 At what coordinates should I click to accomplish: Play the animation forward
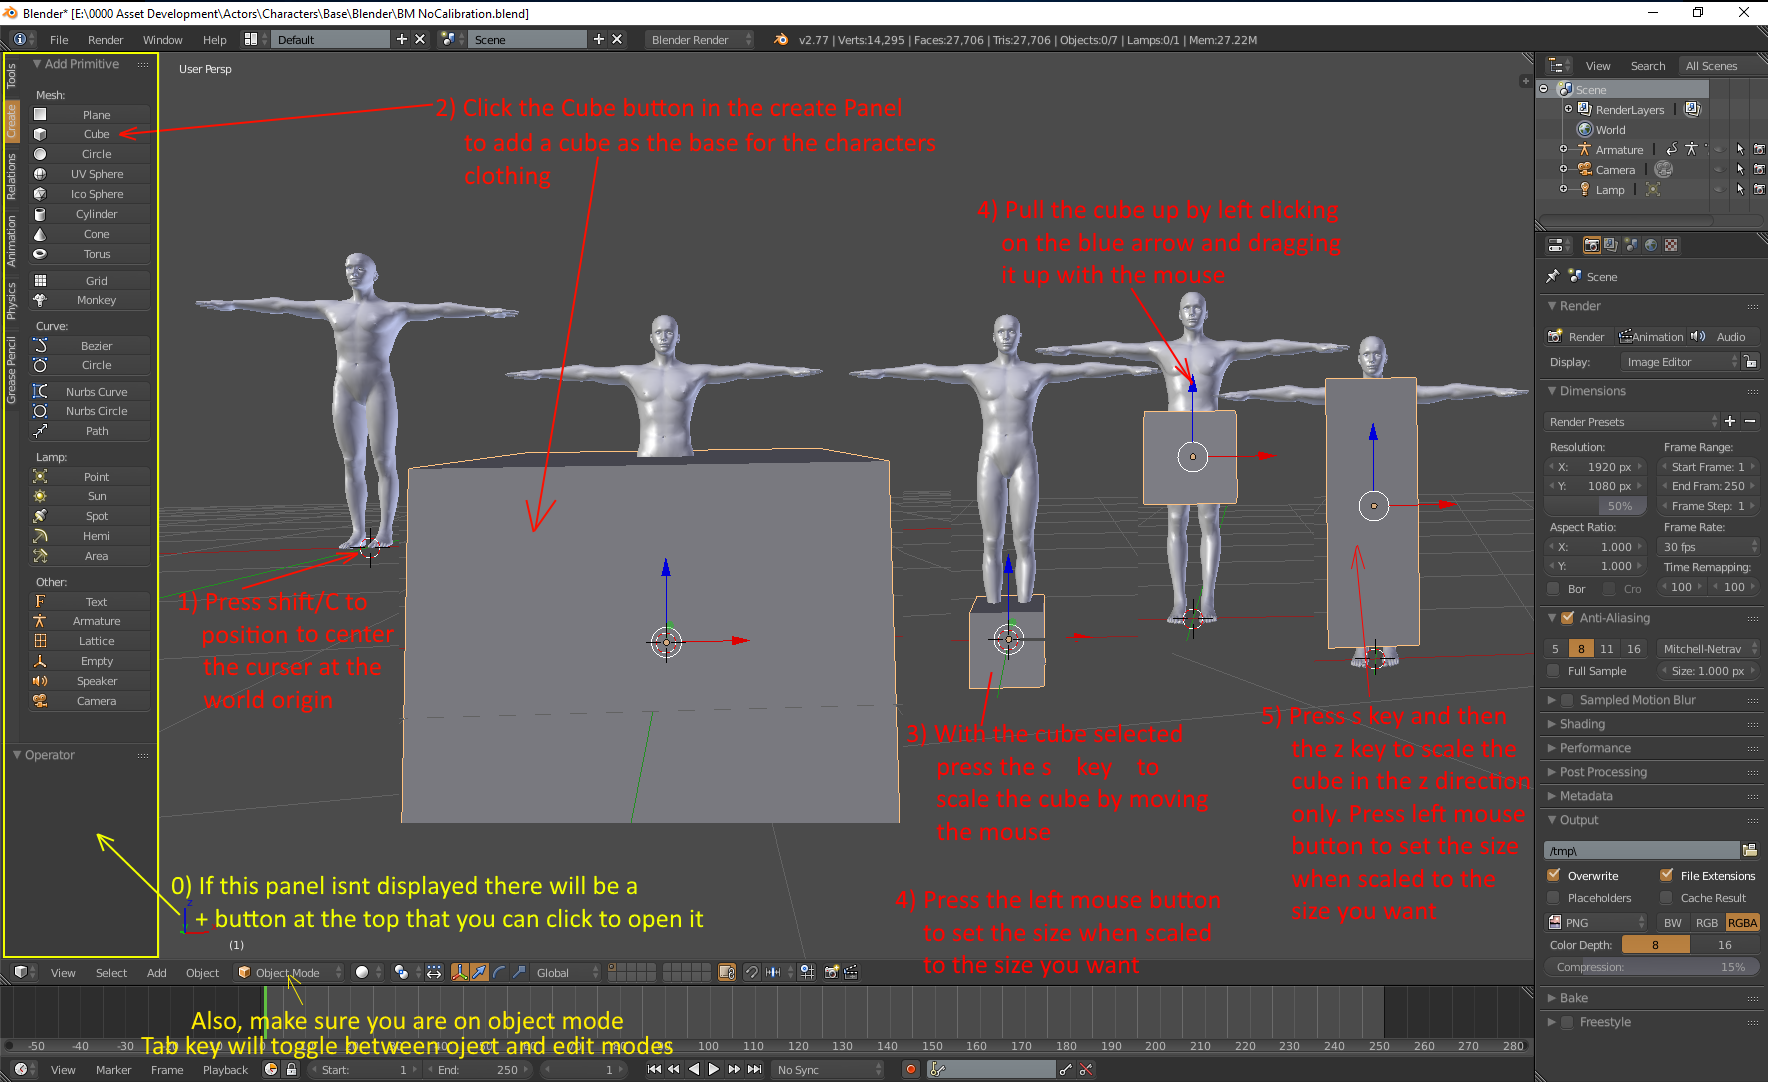pyautogui.click(x=713, y=1069)
